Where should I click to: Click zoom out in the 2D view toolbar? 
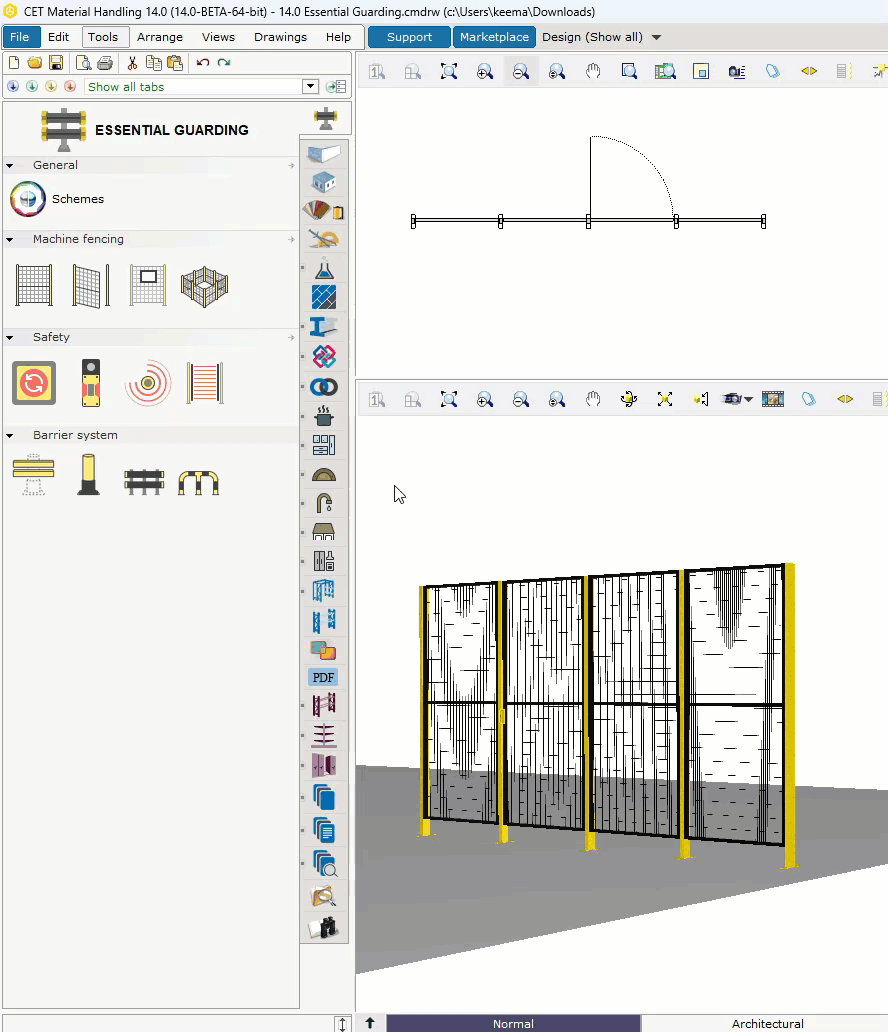(x=521, y=72)
